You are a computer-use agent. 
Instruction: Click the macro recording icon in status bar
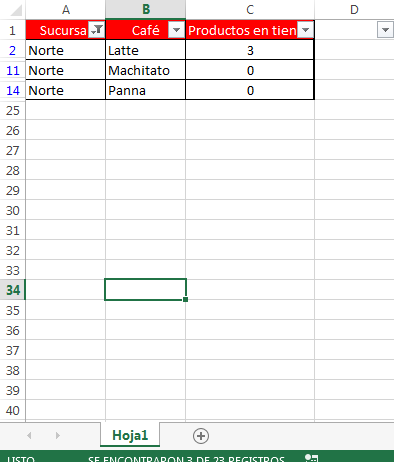(x=311, y=458)
